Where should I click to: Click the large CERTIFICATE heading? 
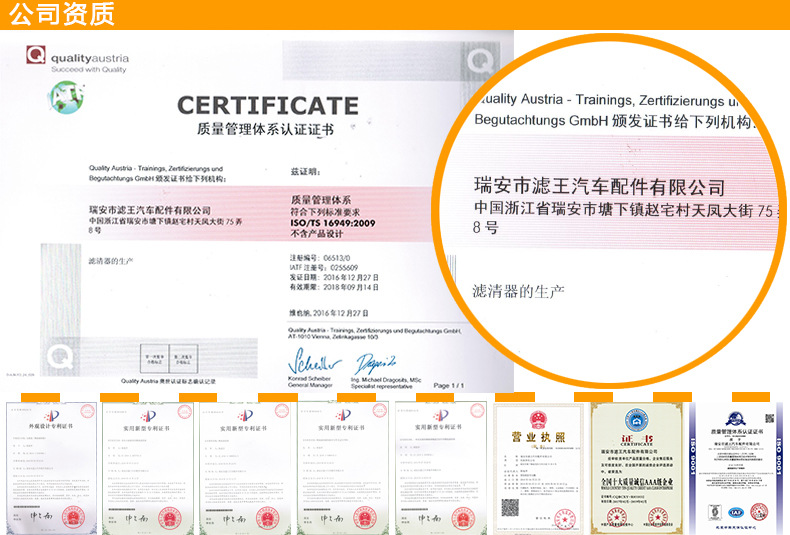267,106
